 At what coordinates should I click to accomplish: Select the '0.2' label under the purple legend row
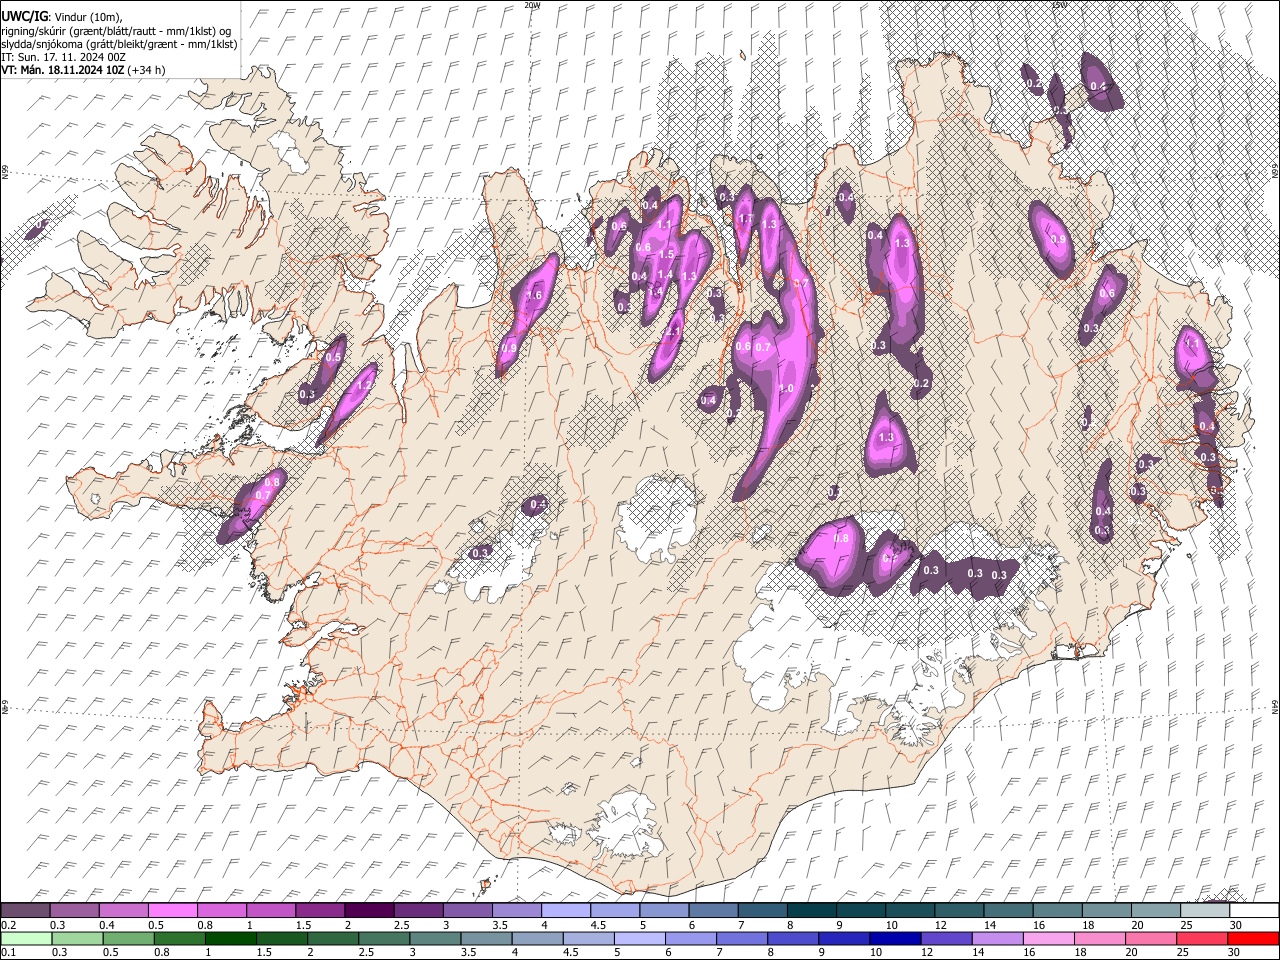pos(7,925)
